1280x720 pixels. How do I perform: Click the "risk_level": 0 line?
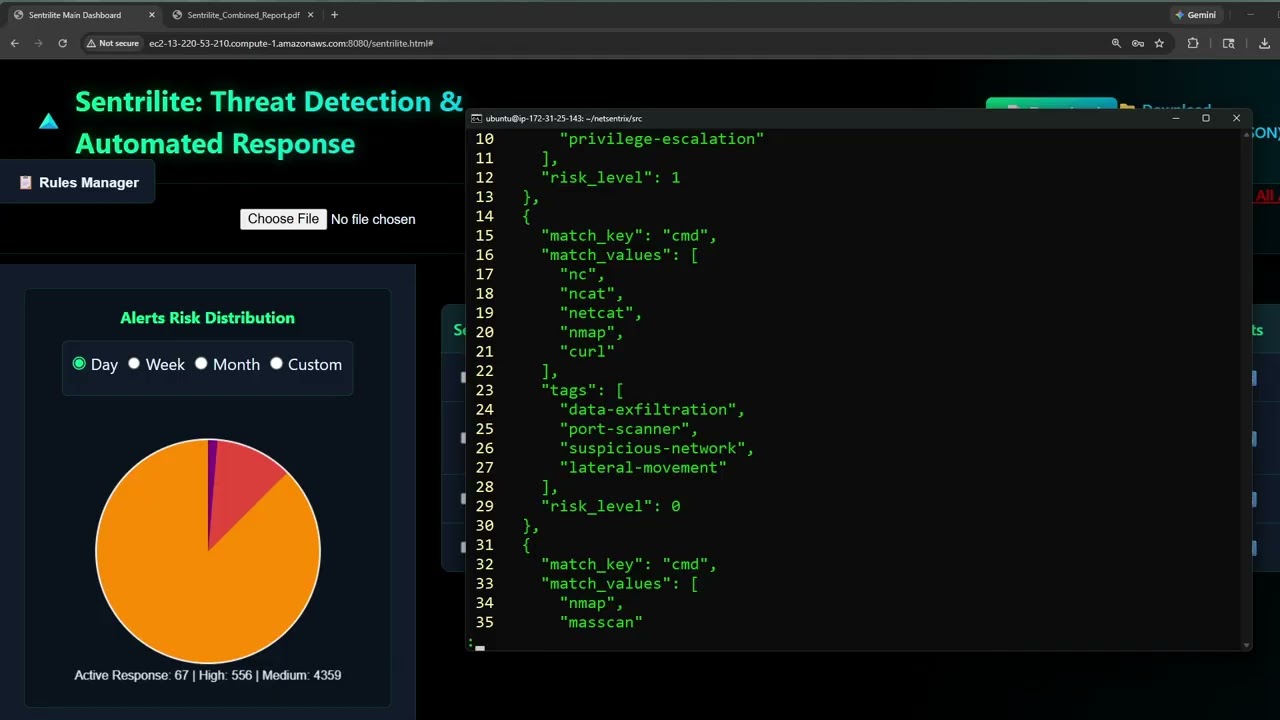(x=610, y=506)
